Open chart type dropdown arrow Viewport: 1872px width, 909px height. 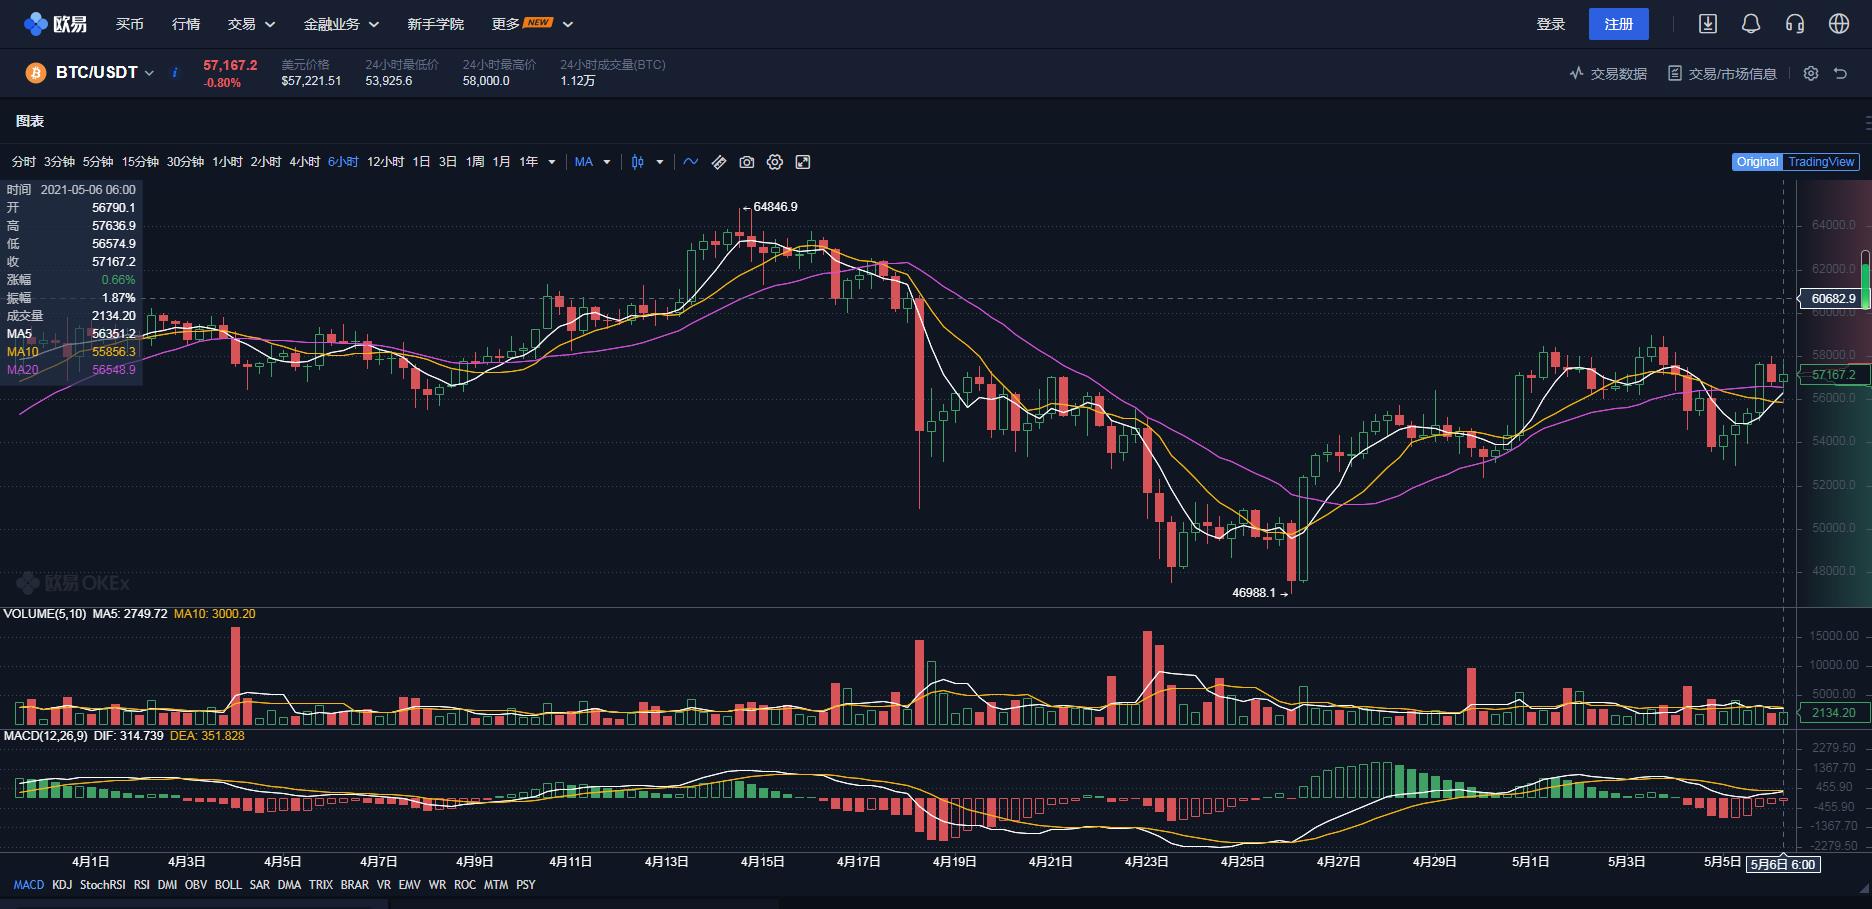pyautogui.click(x=660, y=162)
